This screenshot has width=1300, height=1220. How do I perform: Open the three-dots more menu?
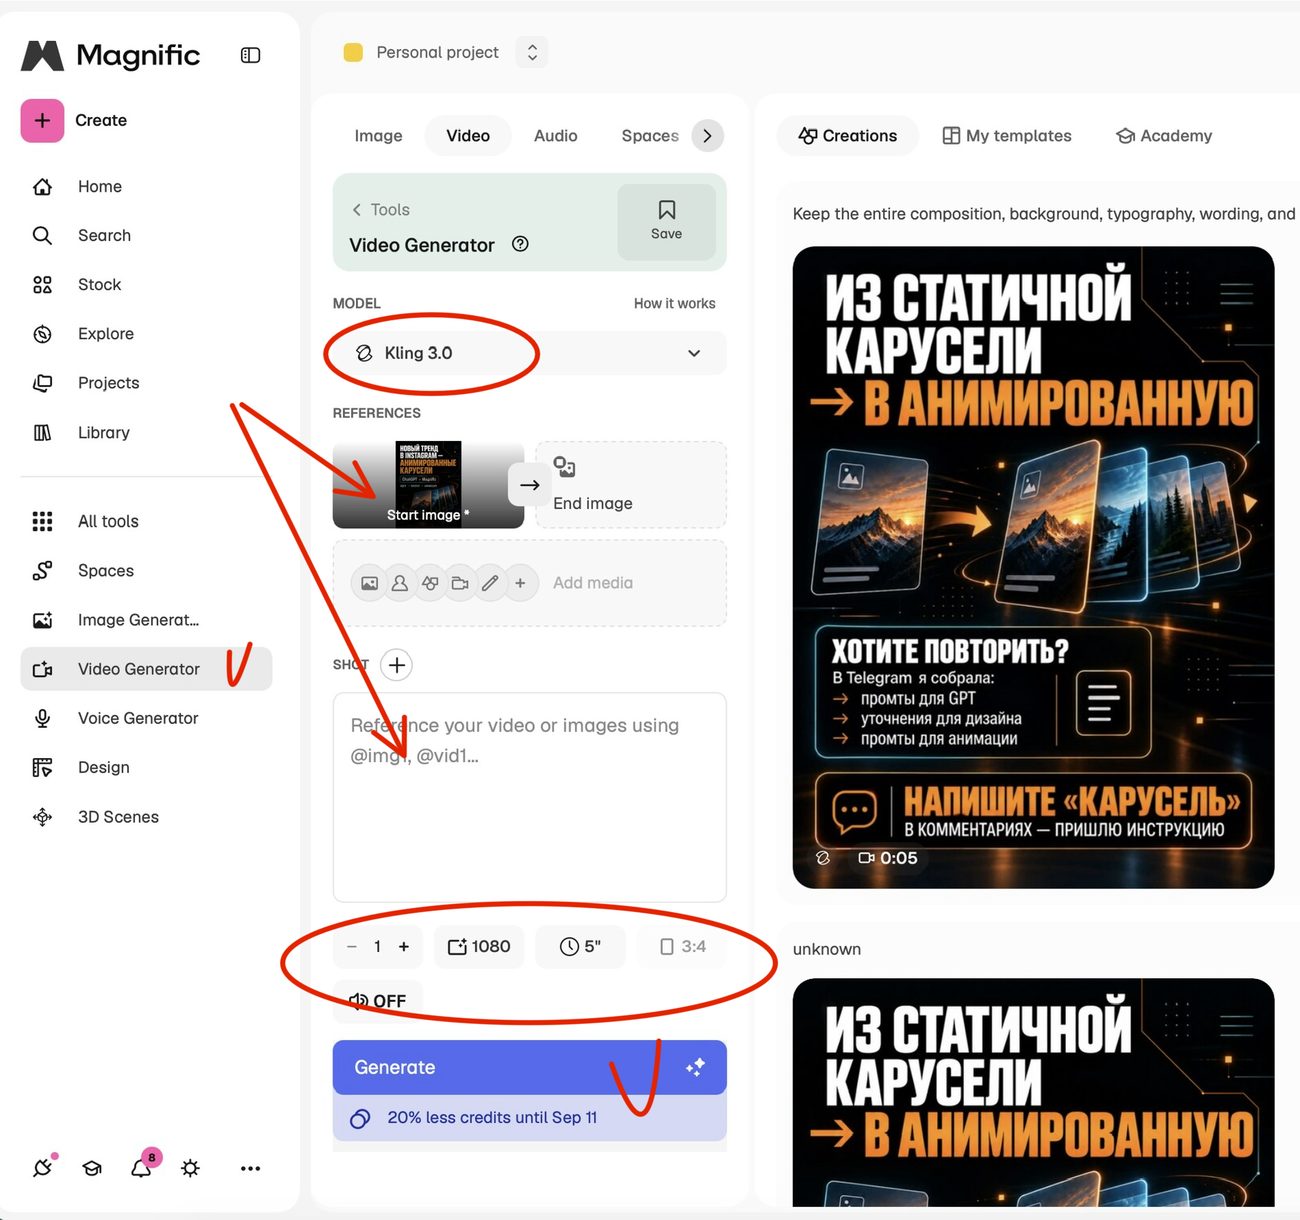[250, 1168]
